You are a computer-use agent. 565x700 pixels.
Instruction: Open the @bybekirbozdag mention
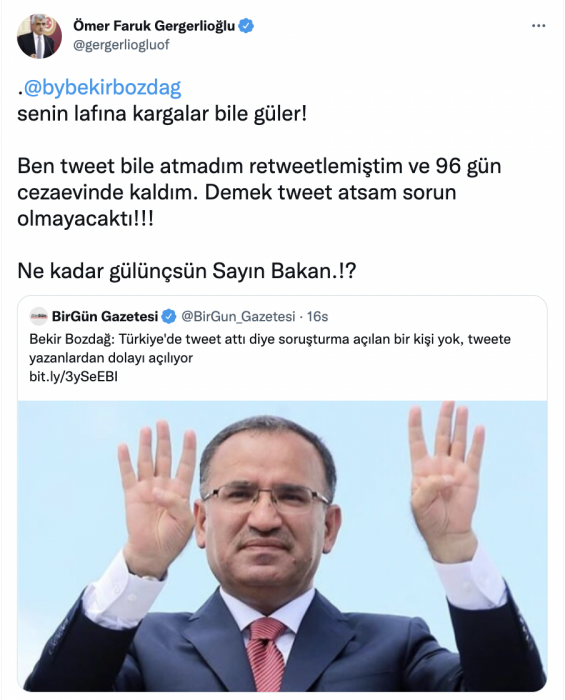[x=102, y=88]
